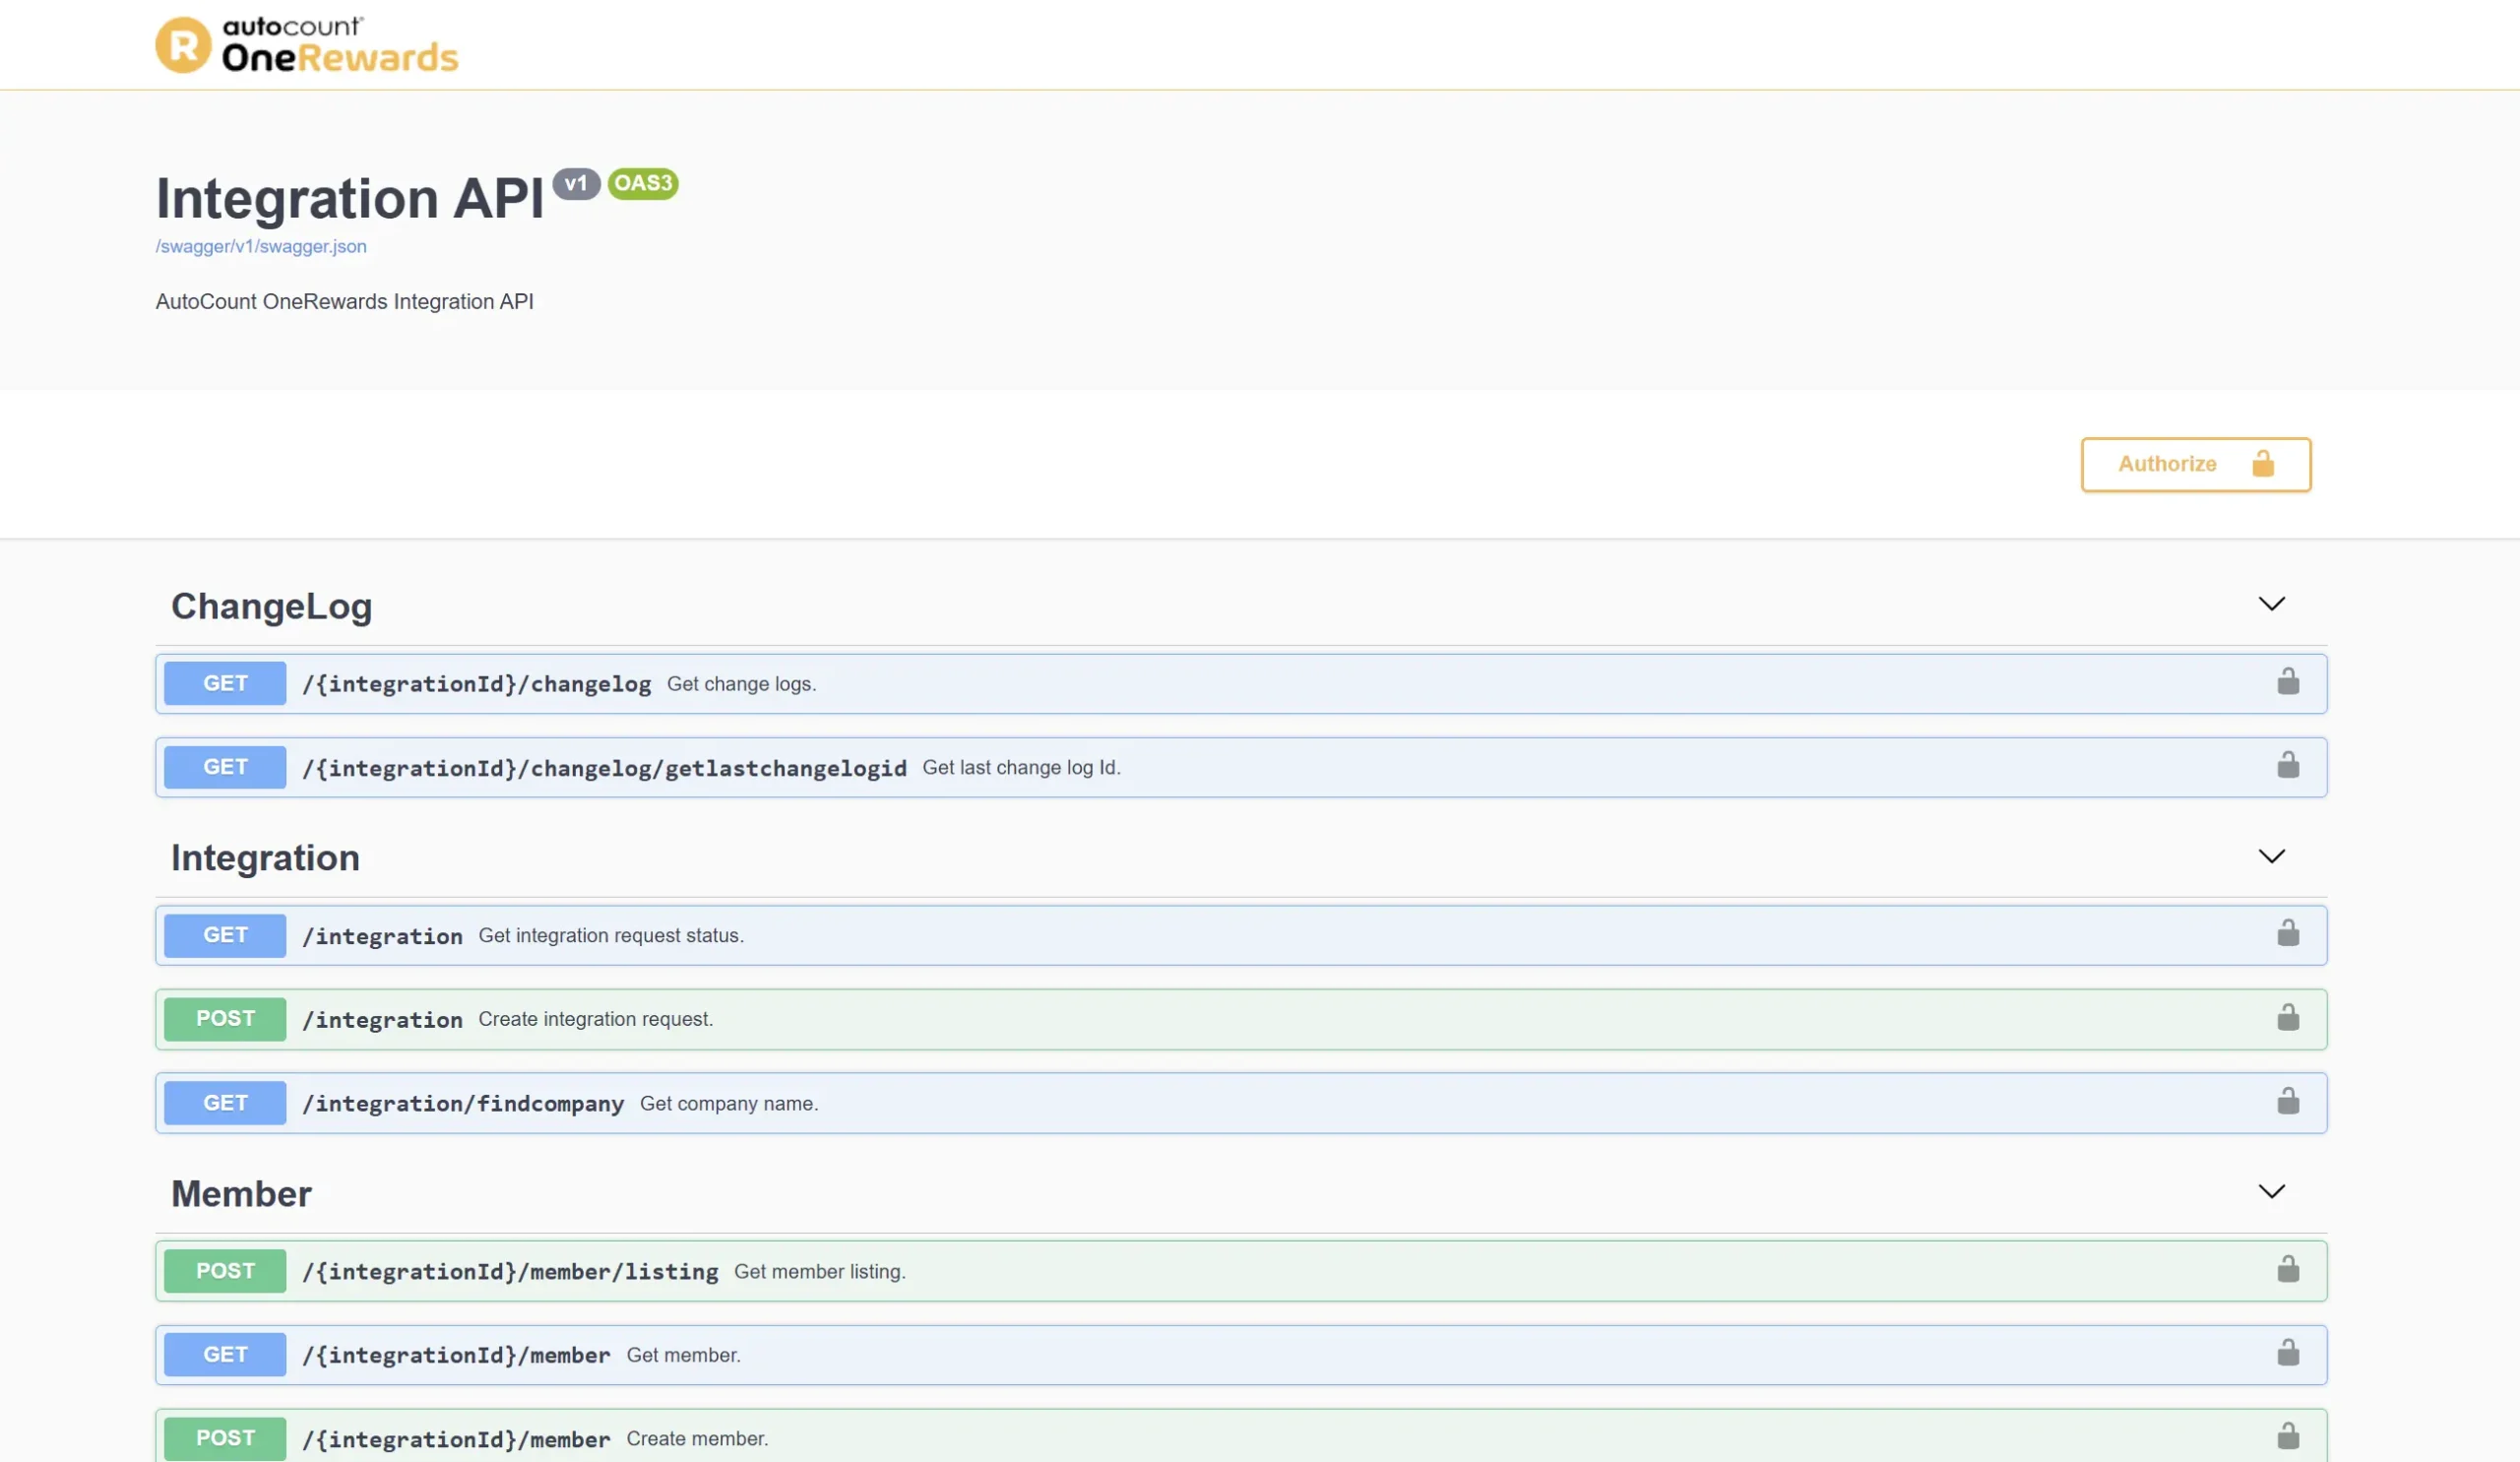The image size is (2520, 1462).
Task: Click the OAS3 badge
Action: [x=643, y=184]
